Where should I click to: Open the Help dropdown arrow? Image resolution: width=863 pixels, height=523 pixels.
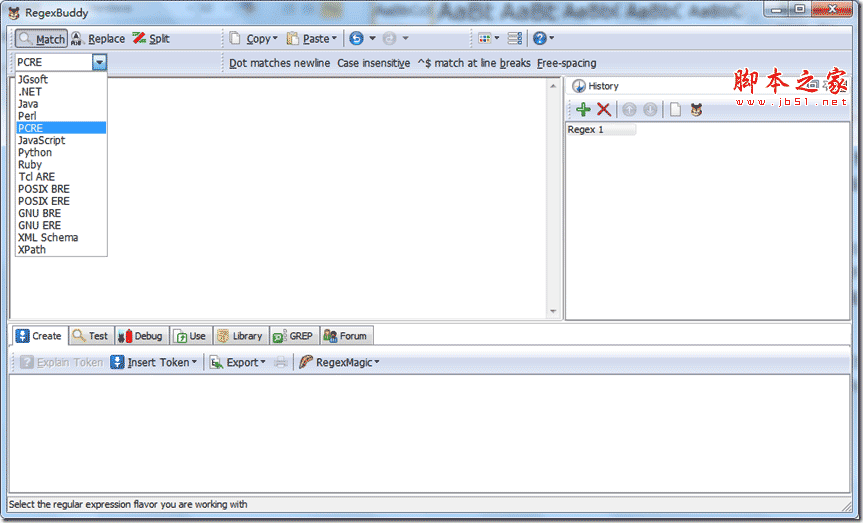pos(551,38)
